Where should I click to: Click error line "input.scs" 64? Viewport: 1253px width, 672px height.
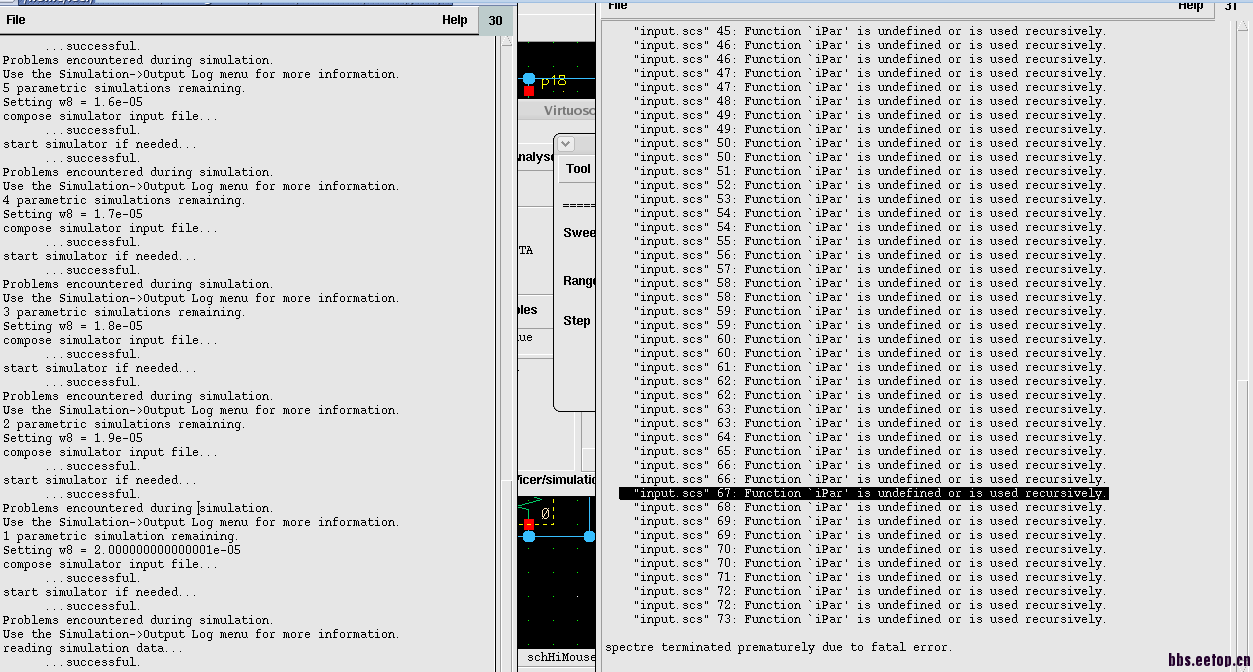(x=870, y=437)
